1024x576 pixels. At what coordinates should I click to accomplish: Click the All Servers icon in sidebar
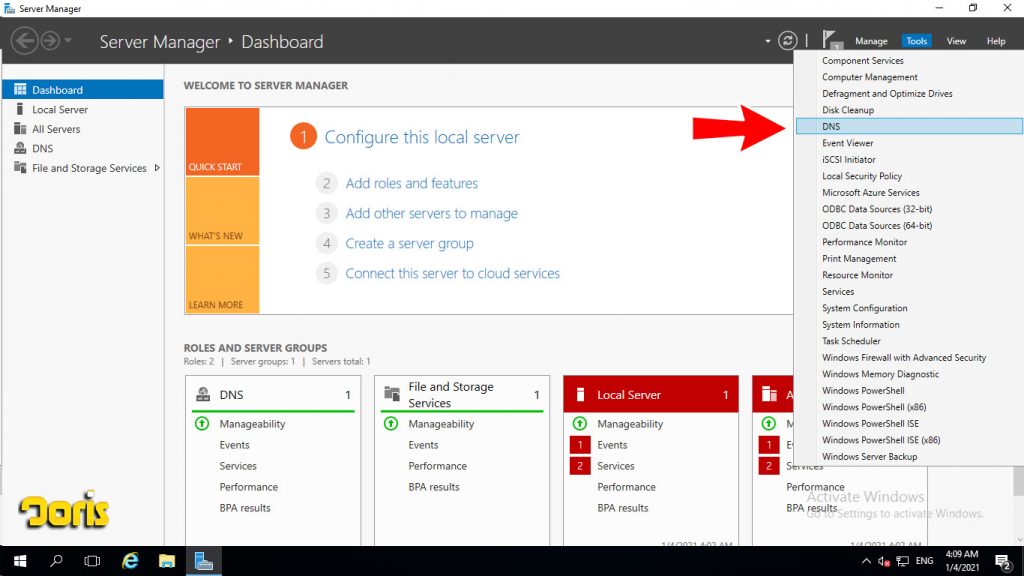pos(20,129)
